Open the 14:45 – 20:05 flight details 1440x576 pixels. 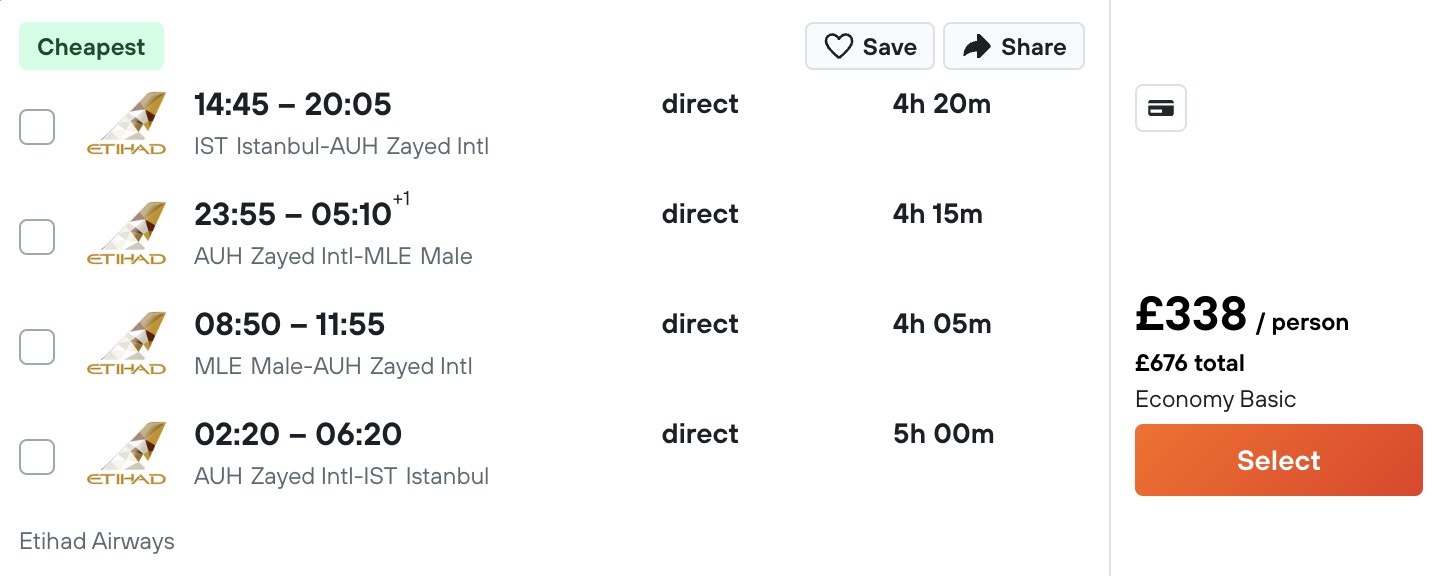click(293, 104)
